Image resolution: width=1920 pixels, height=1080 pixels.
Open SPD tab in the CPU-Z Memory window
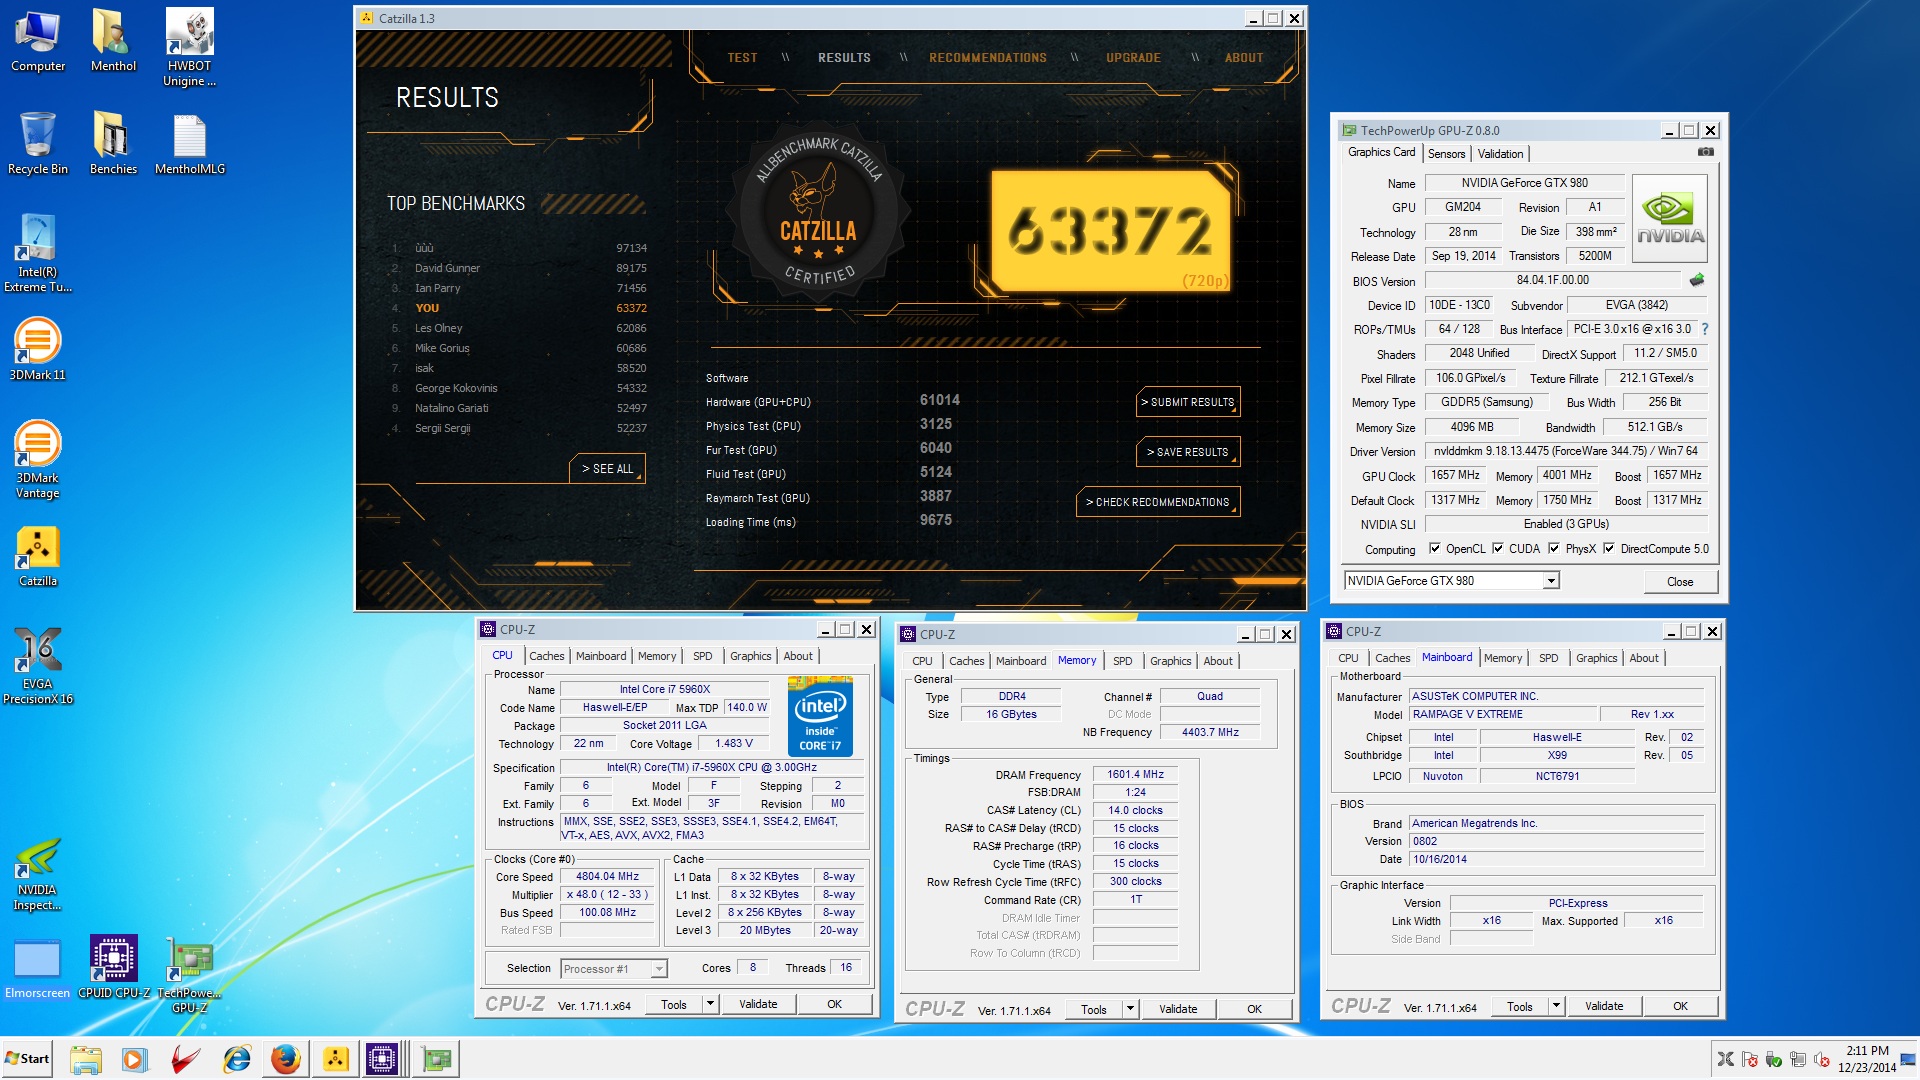pos(1123,661)
